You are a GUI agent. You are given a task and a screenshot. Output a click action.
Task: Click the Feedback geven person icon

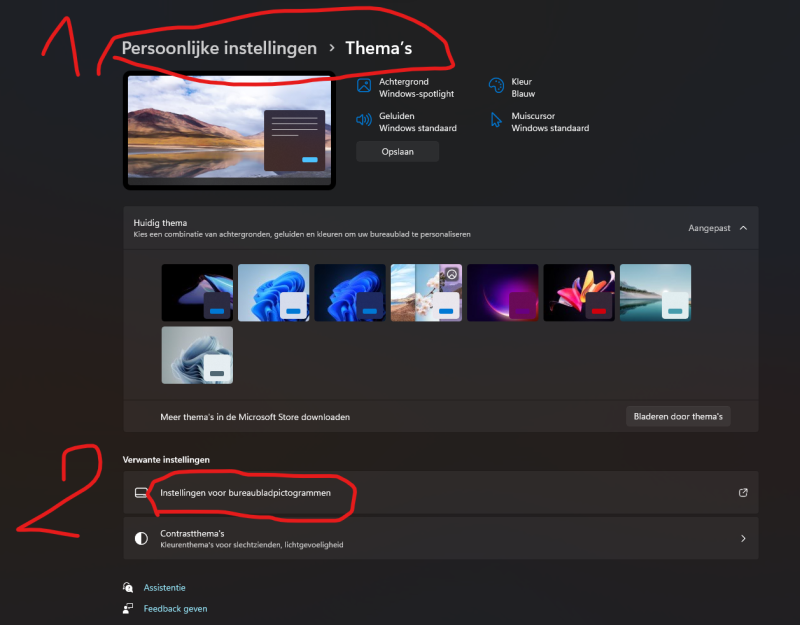click(x=128, y=608)
